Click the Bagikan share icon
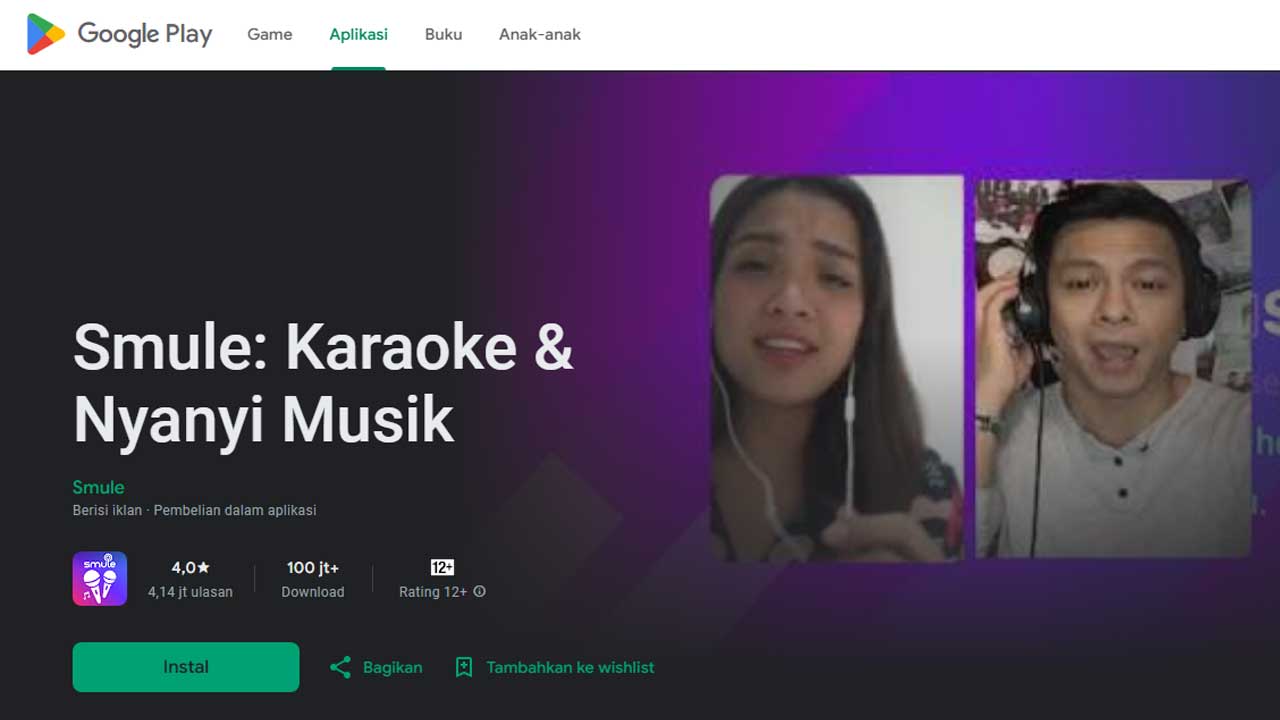 (340, 667)
